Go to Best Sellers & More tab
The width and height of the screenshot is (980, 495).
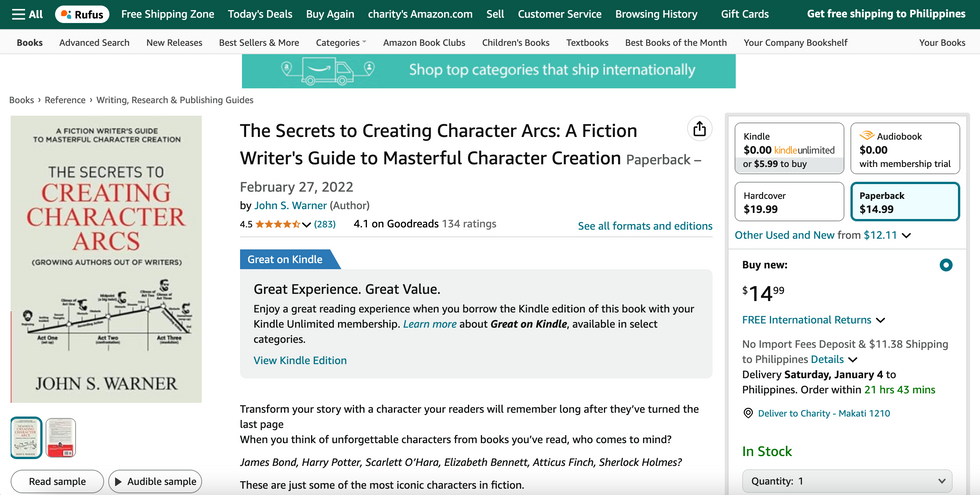tap(259, 43)
